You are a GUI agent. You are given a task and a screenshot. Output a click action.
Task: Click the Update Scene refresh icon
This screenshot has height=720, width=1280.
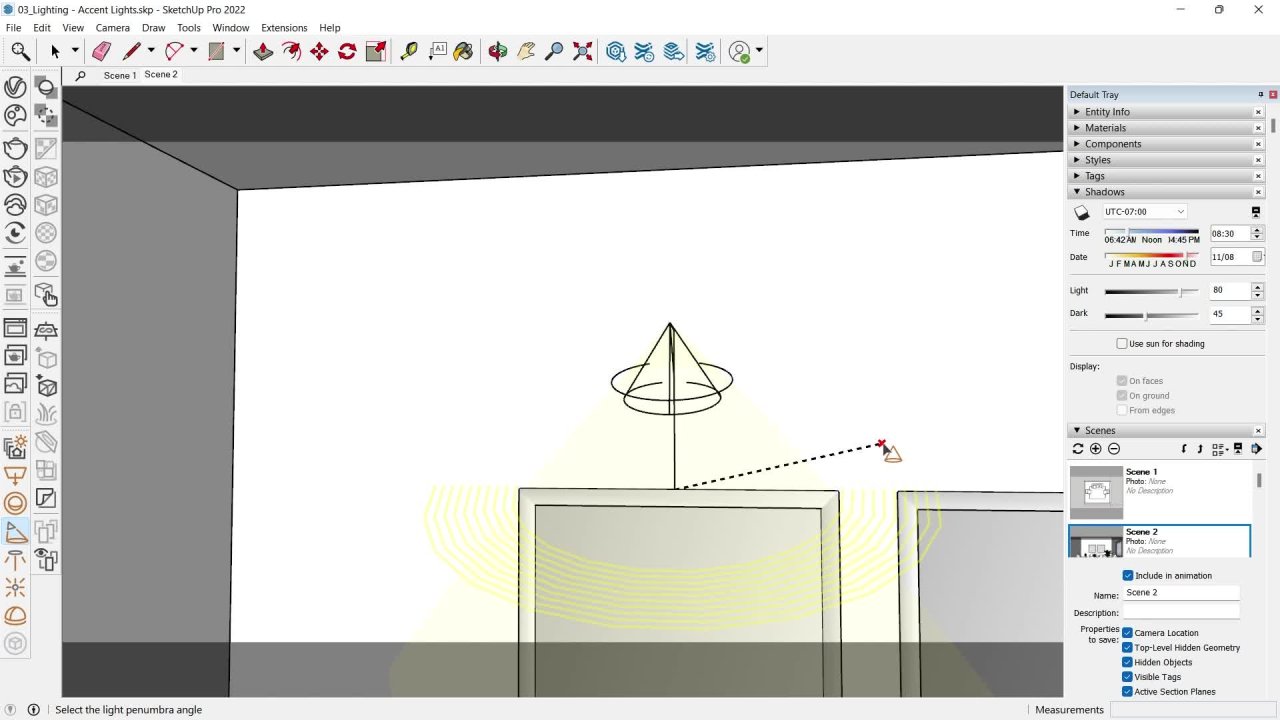click(x=1078, y=449)
